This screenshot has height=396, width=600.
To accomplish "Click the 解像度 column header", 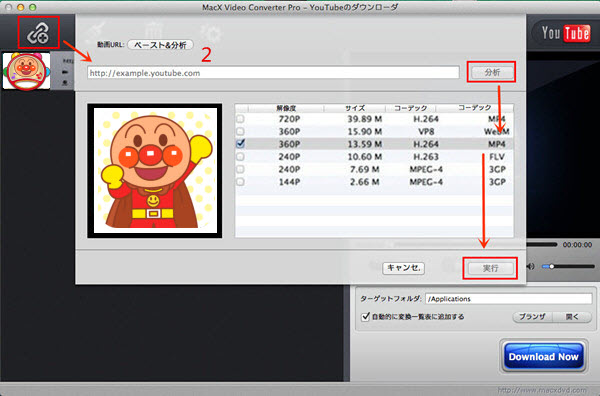I will click(286, 108).
